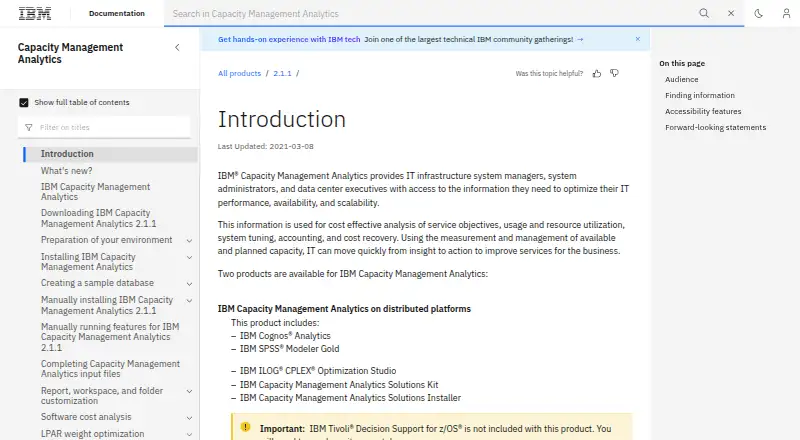Open IBM Capacity Management Analytics topic
Viewport: 800px width, 440px height.
95,192
